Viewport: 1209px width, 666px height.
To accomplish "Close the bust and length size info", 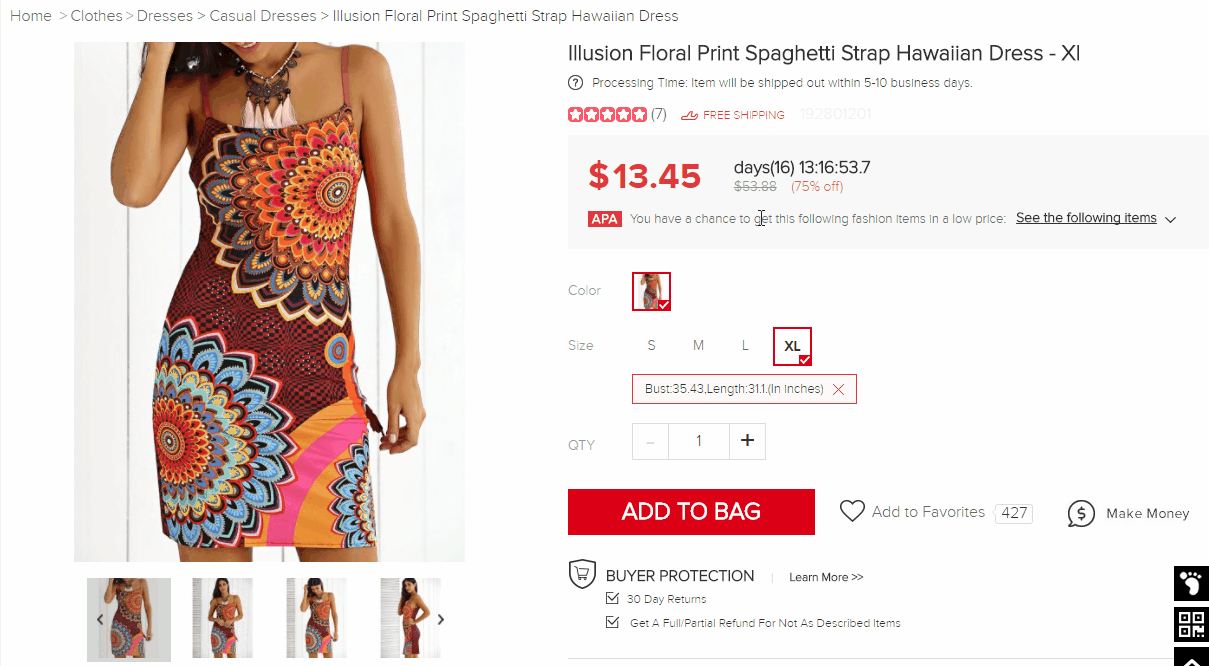I will (838, 389).
